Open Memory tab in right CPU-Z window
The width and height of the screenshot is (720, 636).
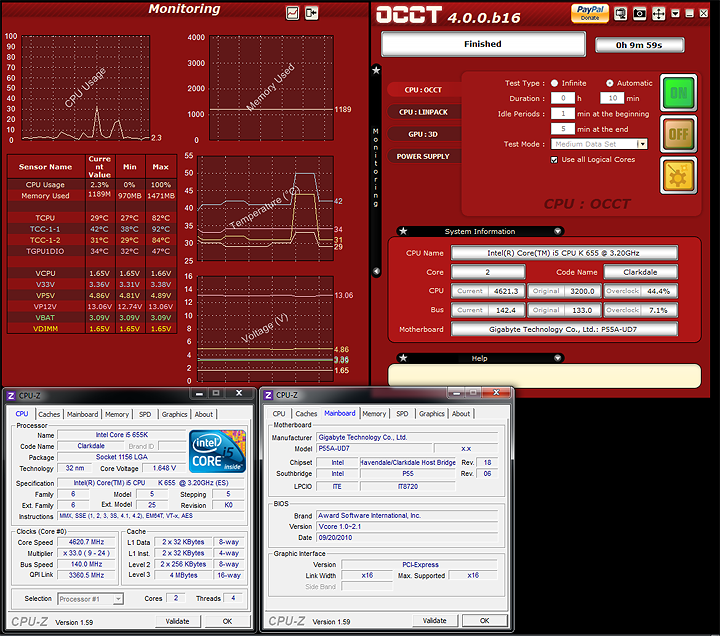(x=374, y=414)
